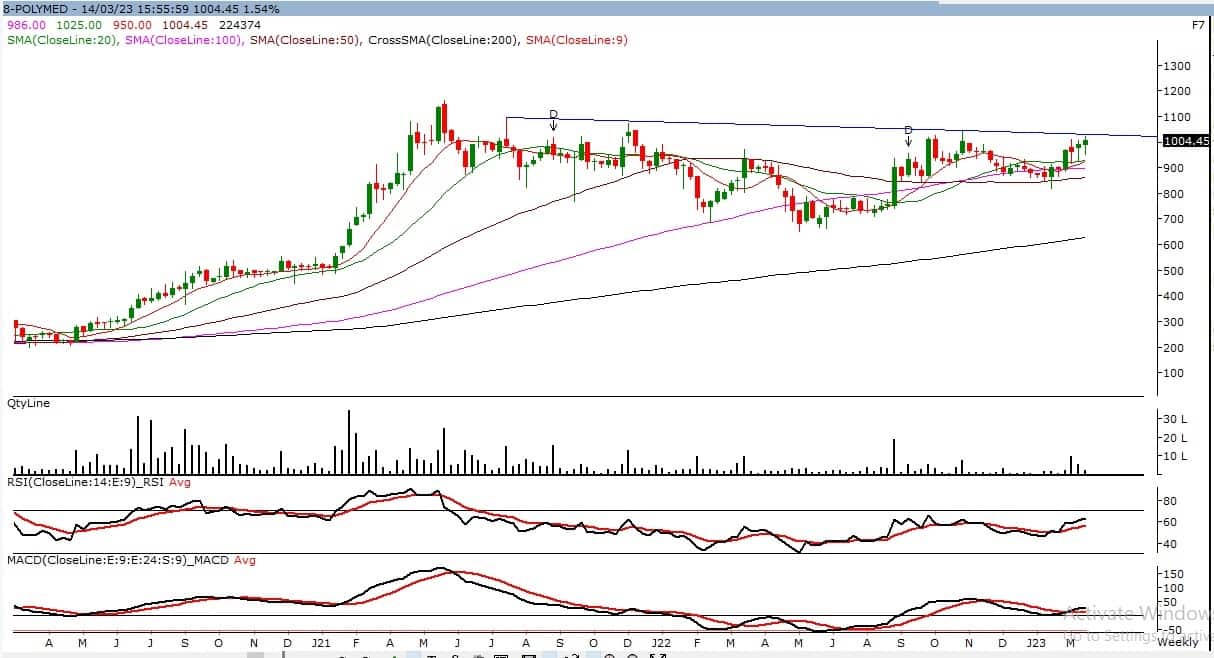The width and height of the screenshot is (1214, 658).
Task: Click the SMA(CloseLine:20) indicator label
Action: [x=64, y=40]
